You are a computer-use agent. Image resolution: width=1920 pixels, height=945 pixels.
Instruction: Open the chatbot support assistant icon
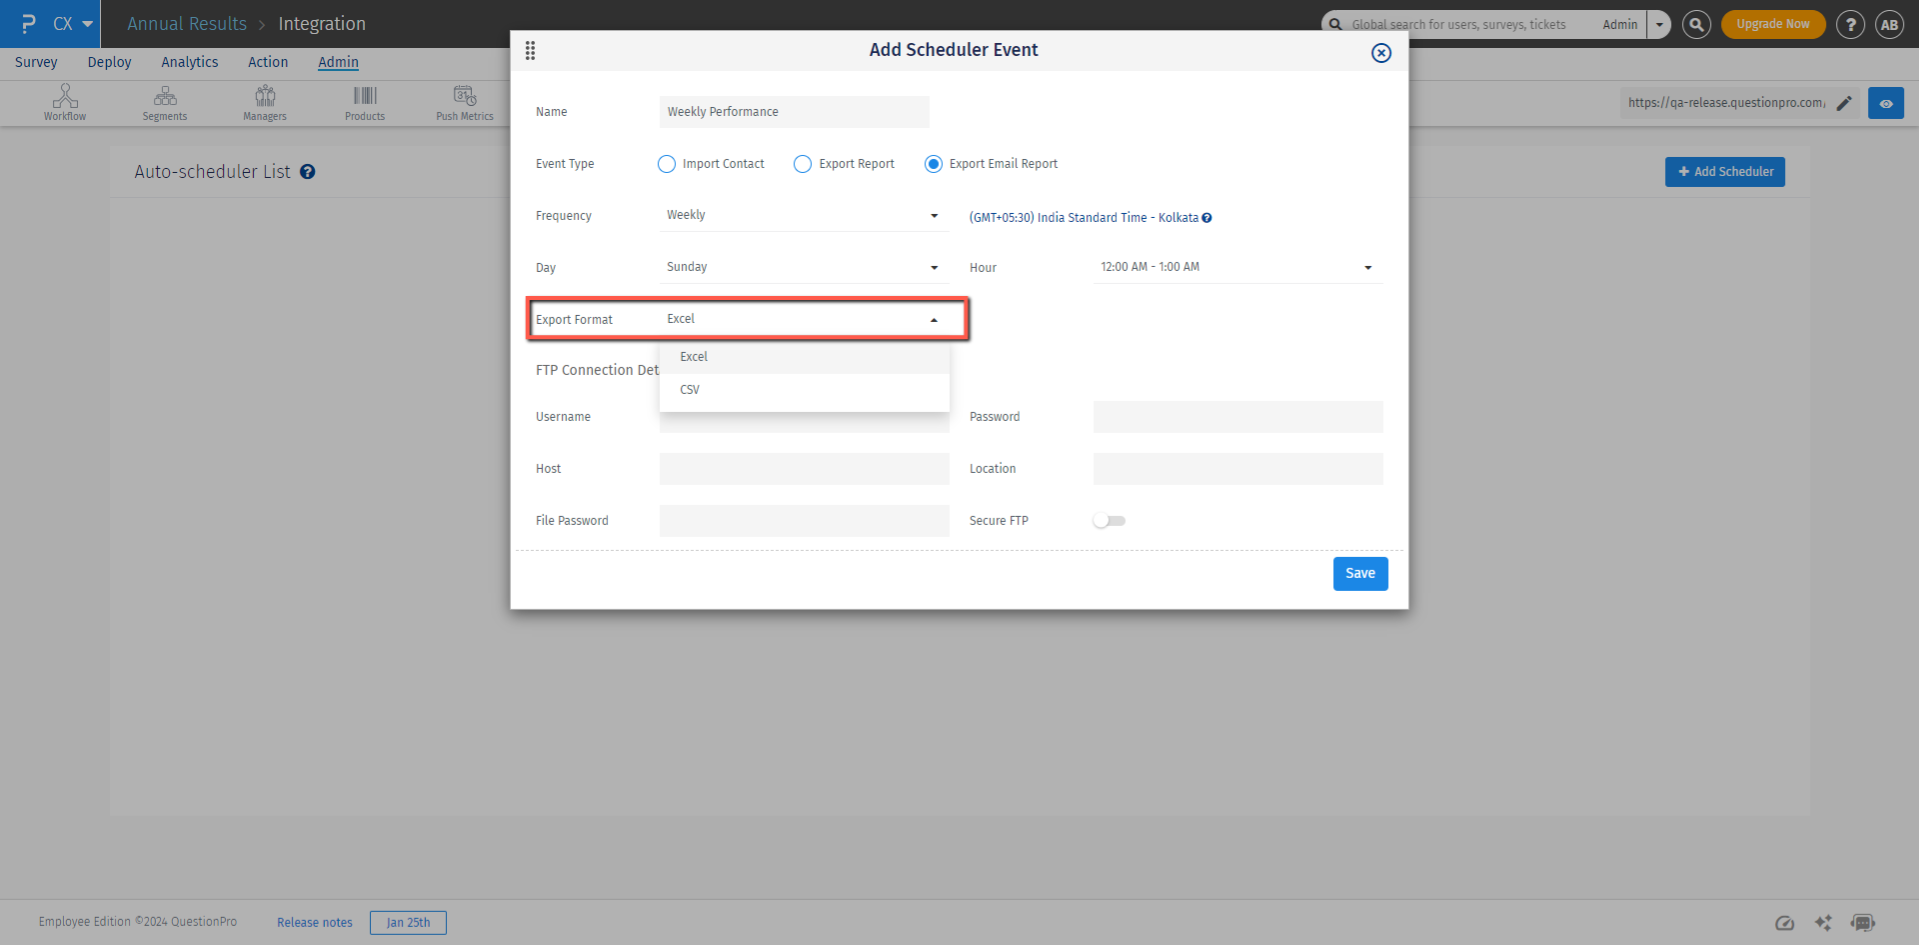pyautogui.click(x=1863, y=922)
